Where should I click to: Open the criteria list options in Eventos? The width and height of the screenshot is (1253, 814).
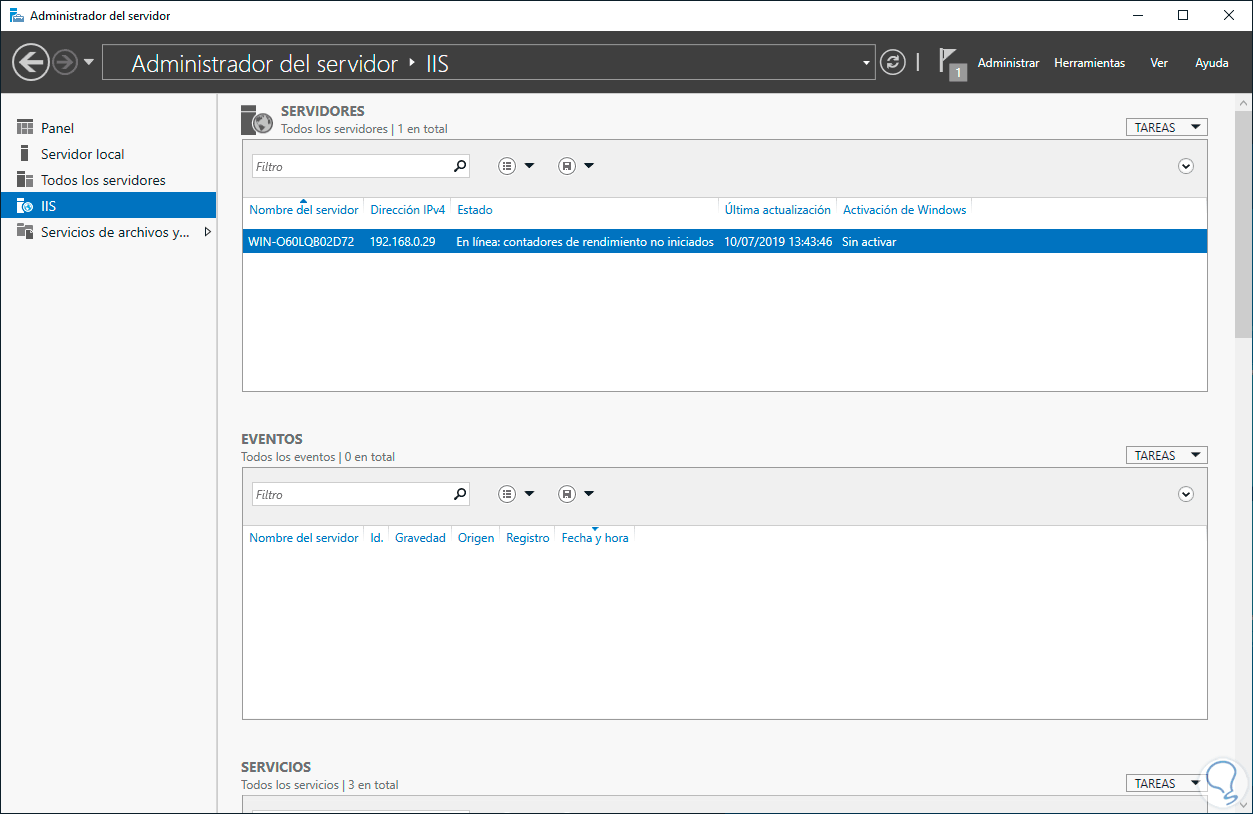point(516,494)
